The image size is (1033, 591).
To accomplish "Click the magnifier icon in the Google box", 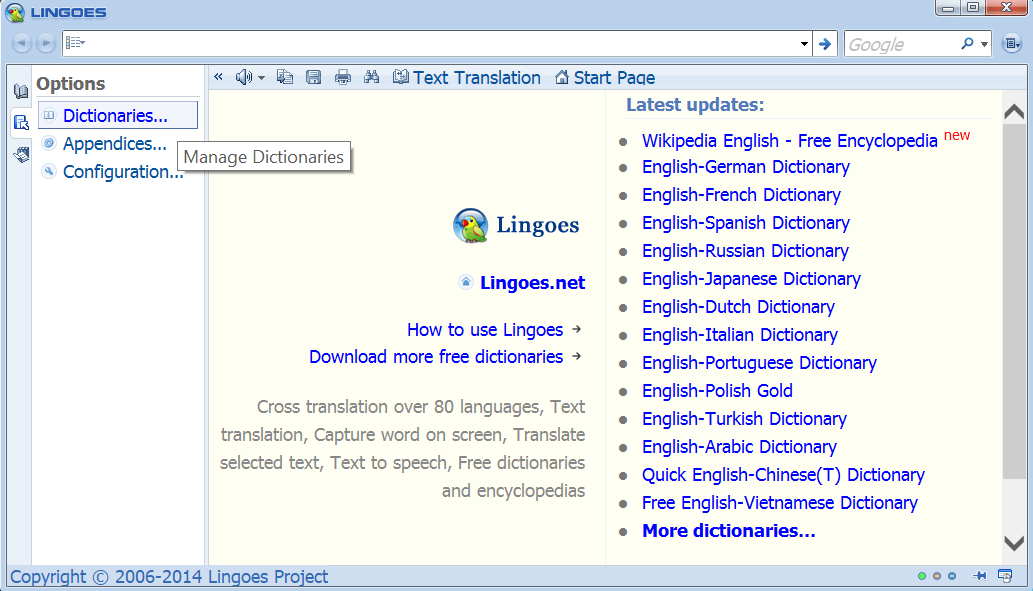I will pos(967,43).
